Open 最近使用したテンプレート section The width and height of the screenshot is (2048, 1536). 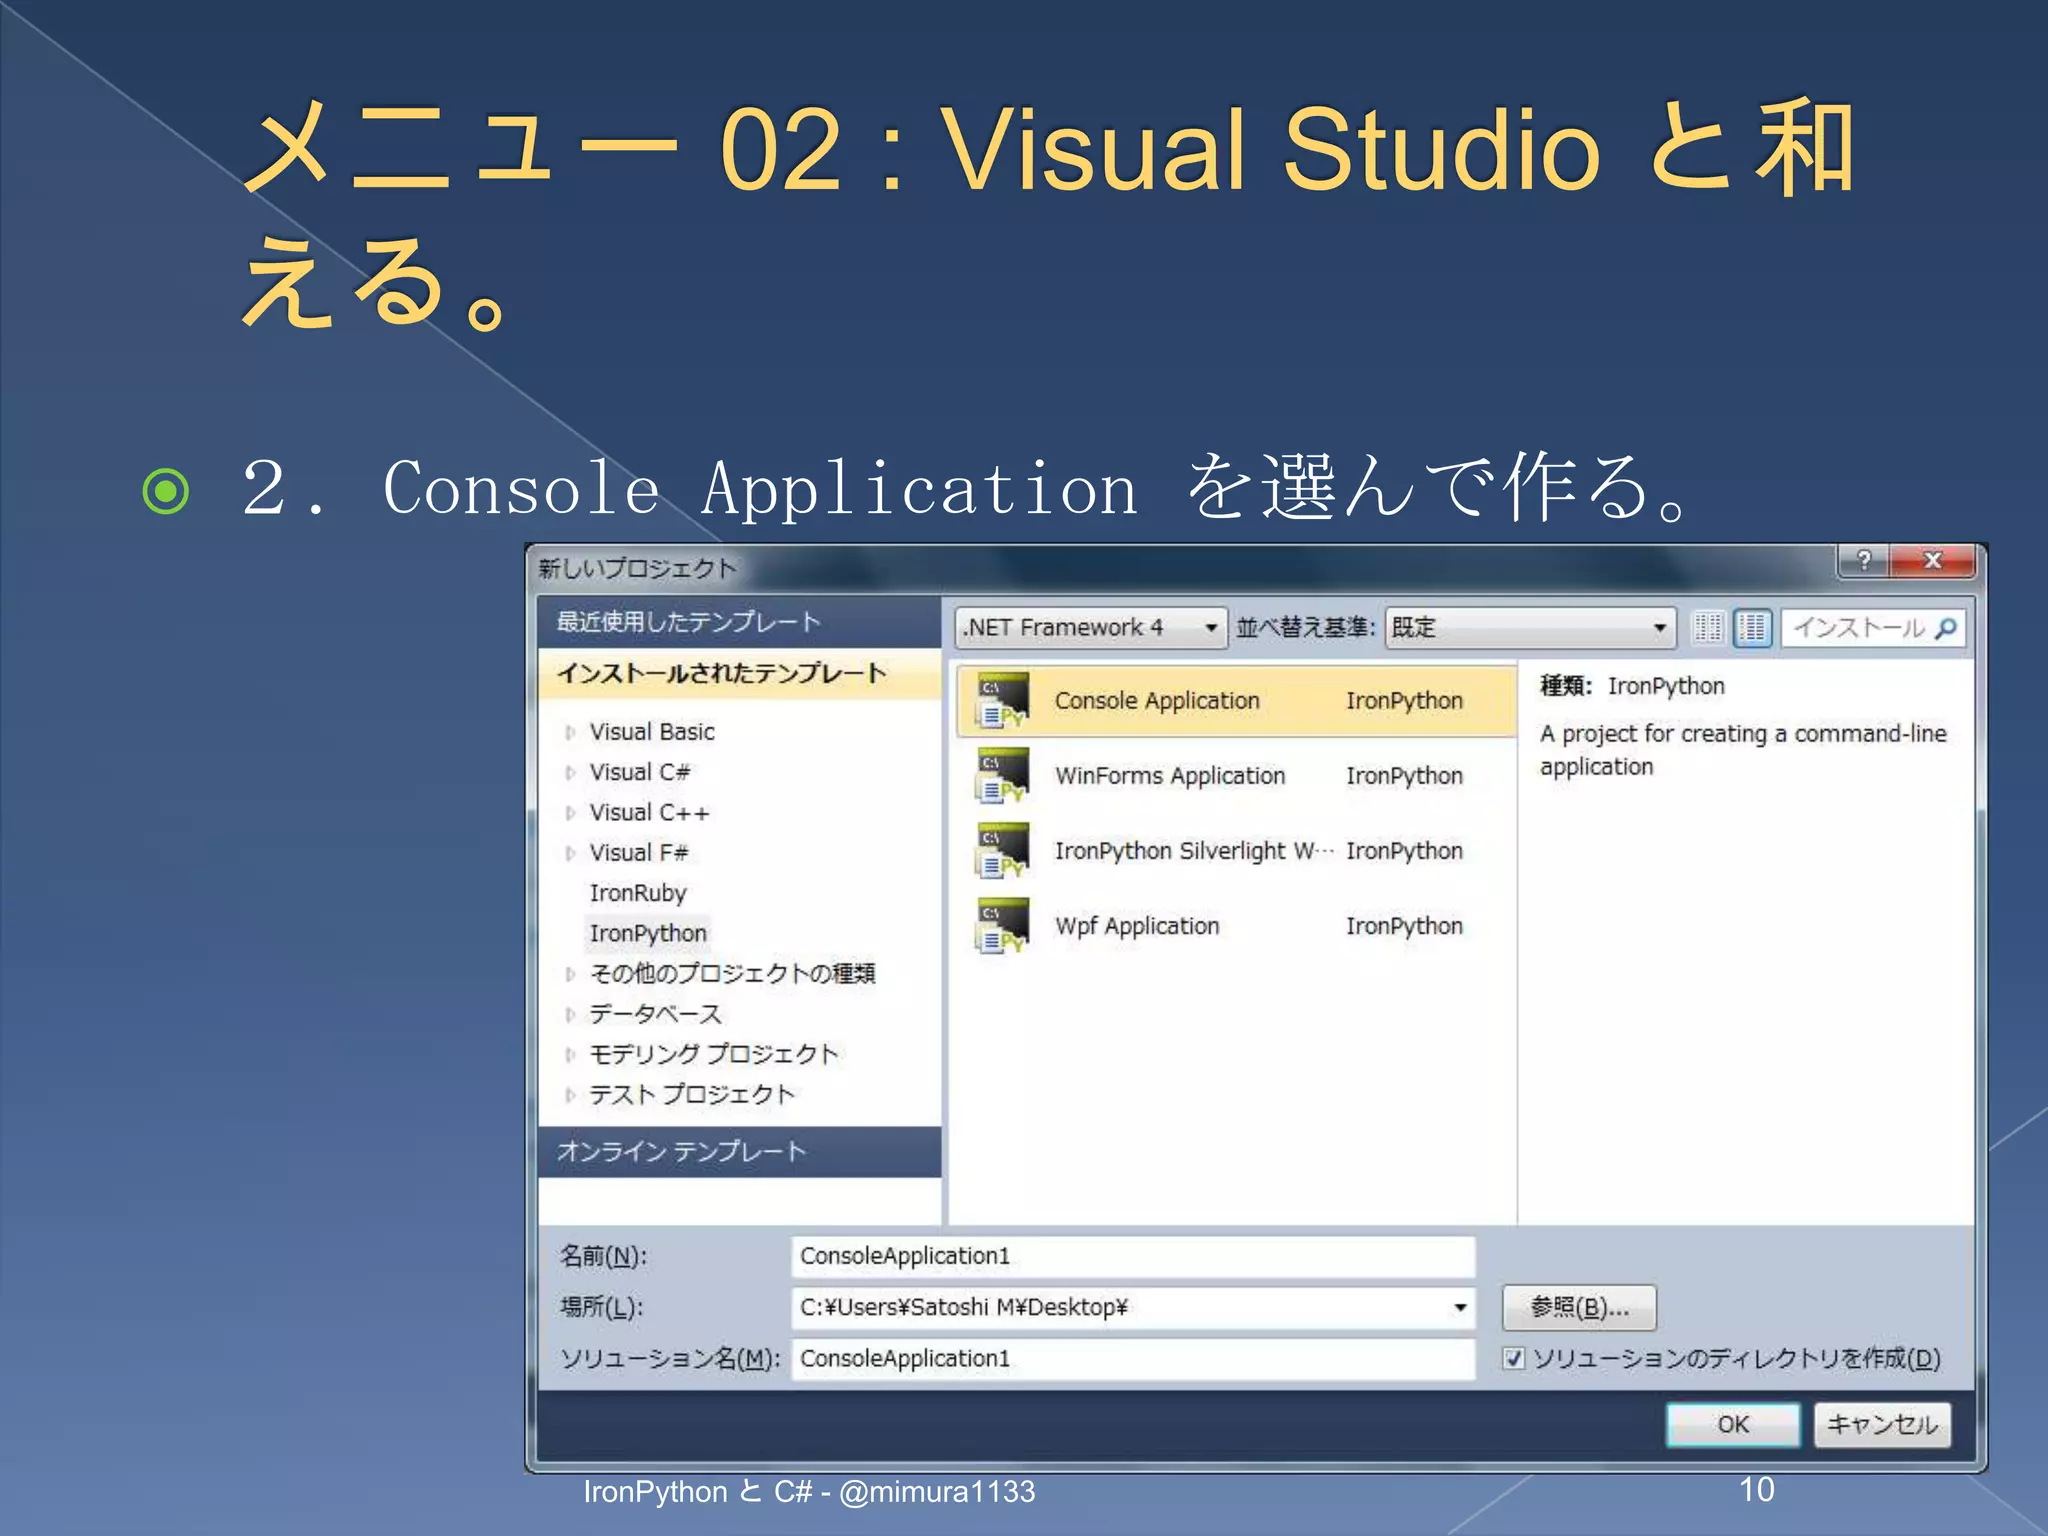pos(739,622)
